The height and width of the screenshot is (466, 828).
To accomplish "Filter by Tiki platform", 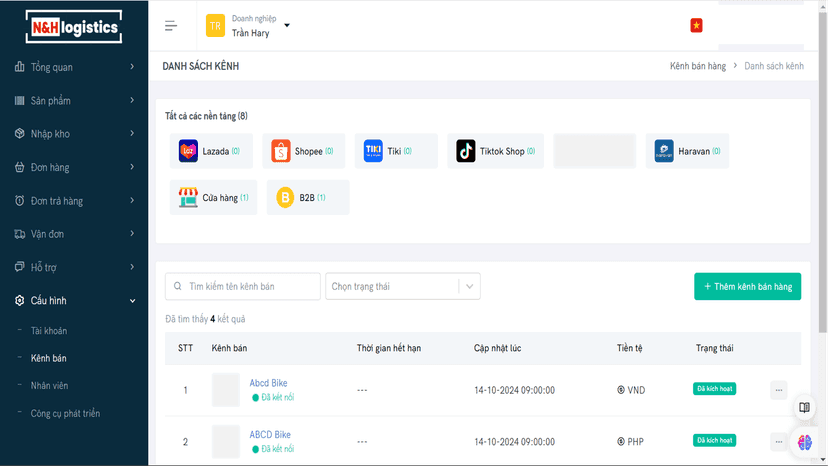I will [396, 151].
